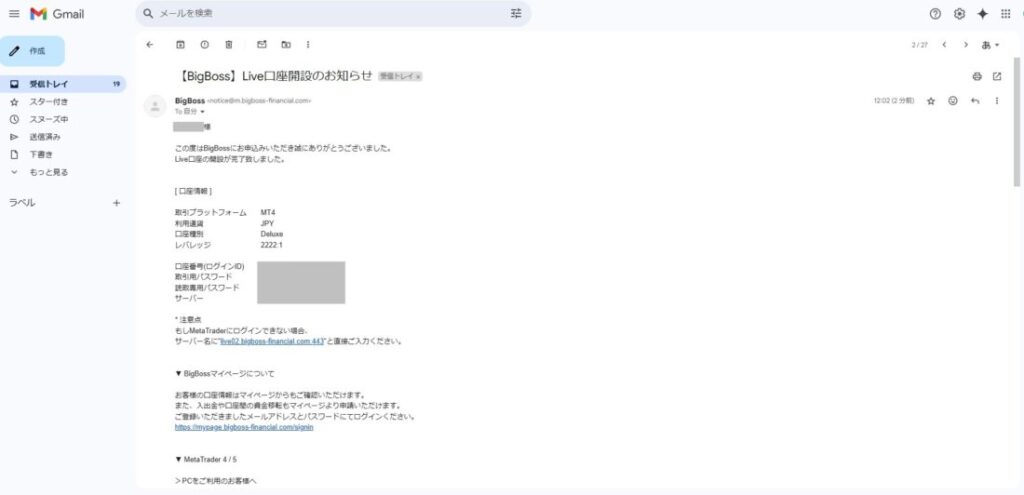Toggle the main menu hamburger icon
Image resolution: width=1024 pixels, height=495 pixels.
click(14, 14)
